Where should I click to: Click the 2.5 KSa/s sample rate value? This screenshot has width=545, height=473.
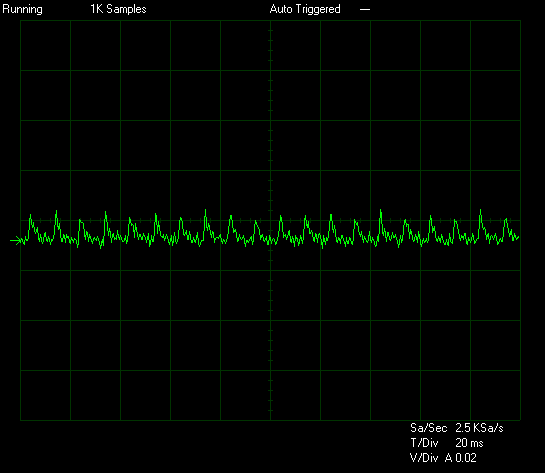pyautogui.click(x=479, y=428)
